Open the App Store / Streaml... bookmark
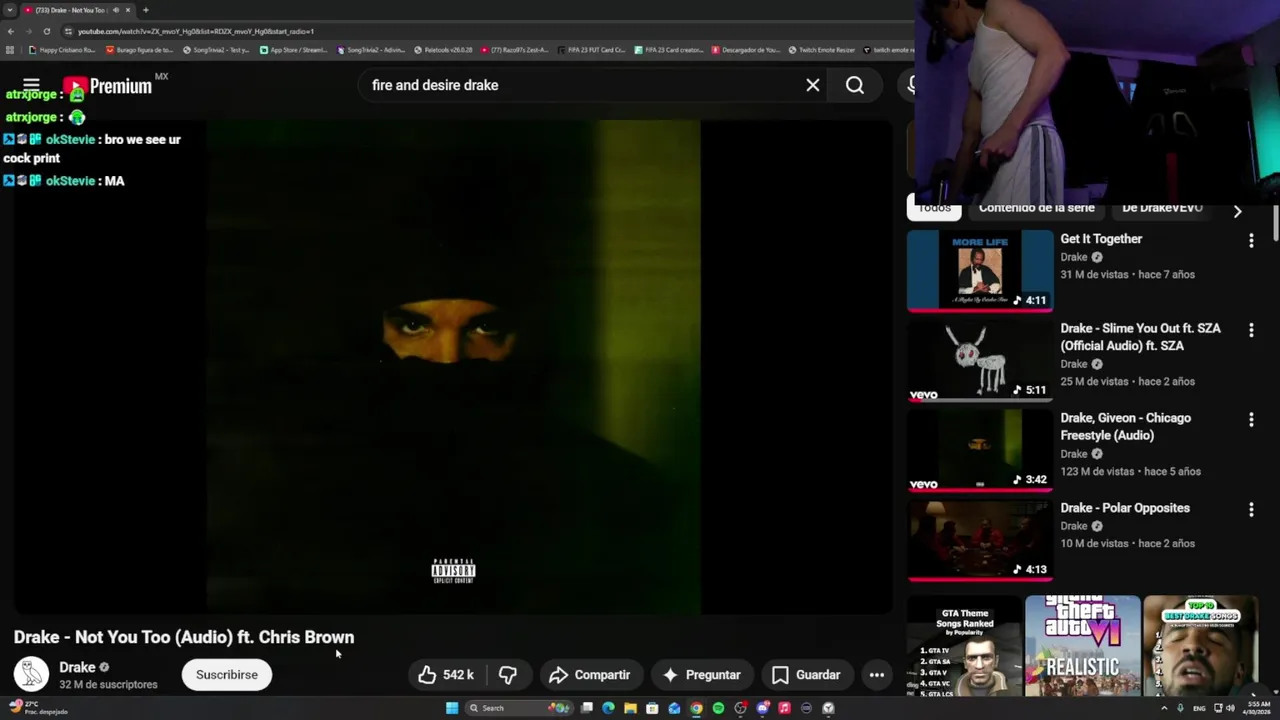 (293, 50)
